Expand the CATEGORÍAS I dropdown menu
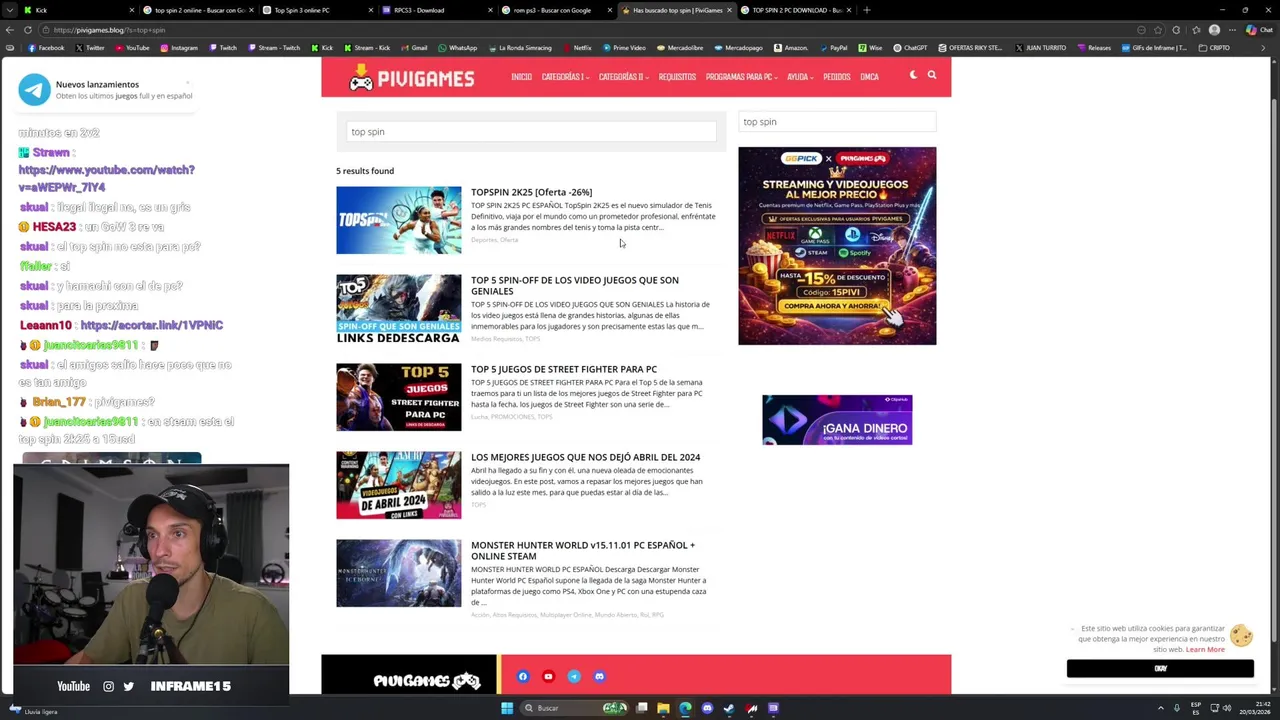The width and height of the screenshot is (1280, 720). 565,77
